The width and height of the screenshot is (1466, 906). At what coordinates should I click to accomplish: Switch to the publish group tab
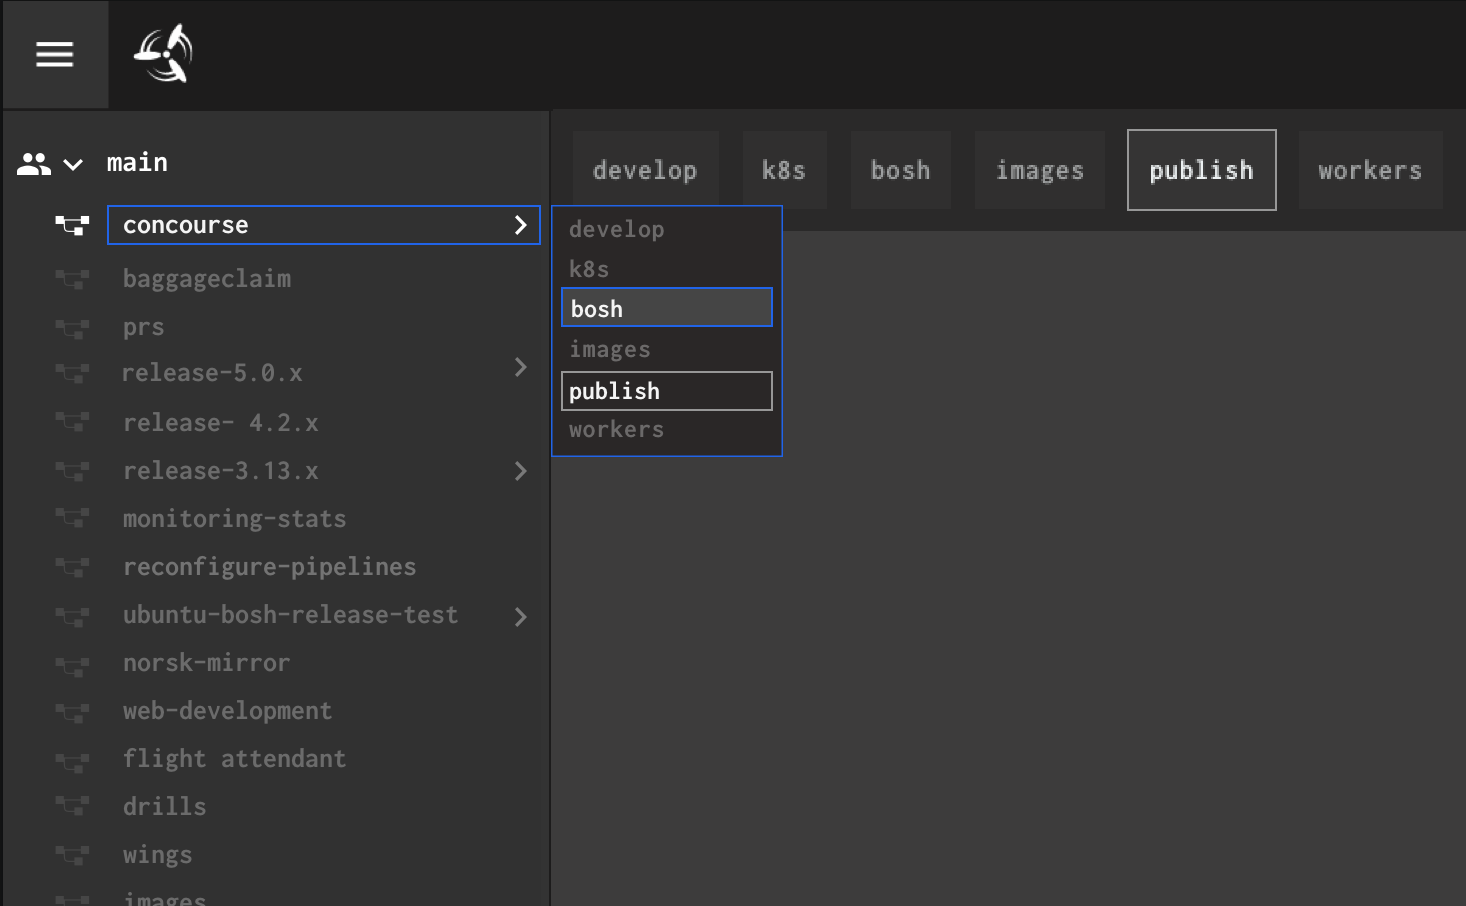pos(1201,170)
